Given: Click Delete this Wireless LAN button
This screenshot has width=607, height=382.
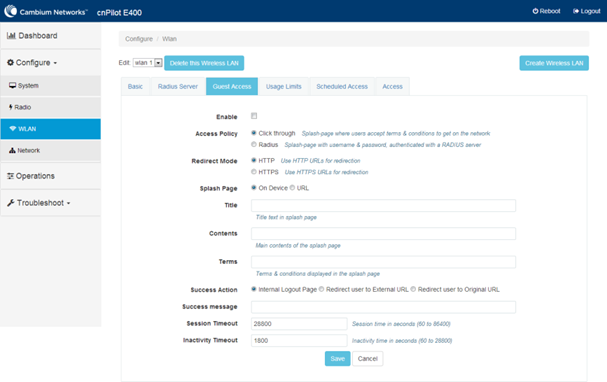Looking at the screenshot, I should click(204, 63).
